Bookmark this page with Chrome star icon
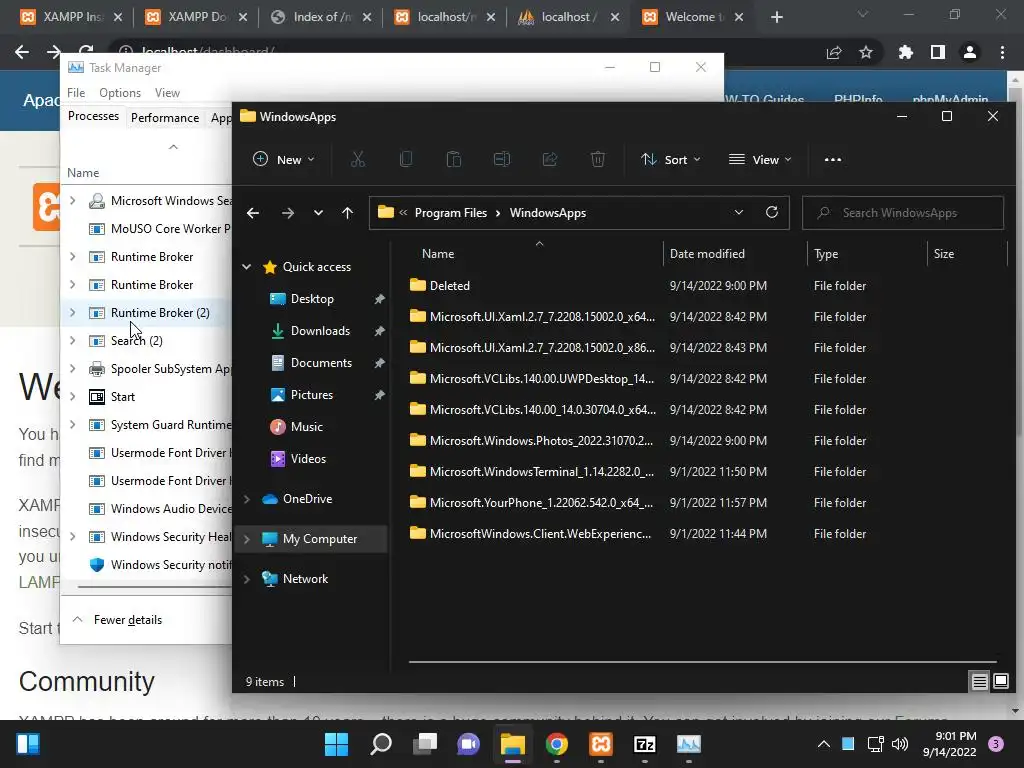This screenshot has width=1024, height=768. [x=866, y=52]
